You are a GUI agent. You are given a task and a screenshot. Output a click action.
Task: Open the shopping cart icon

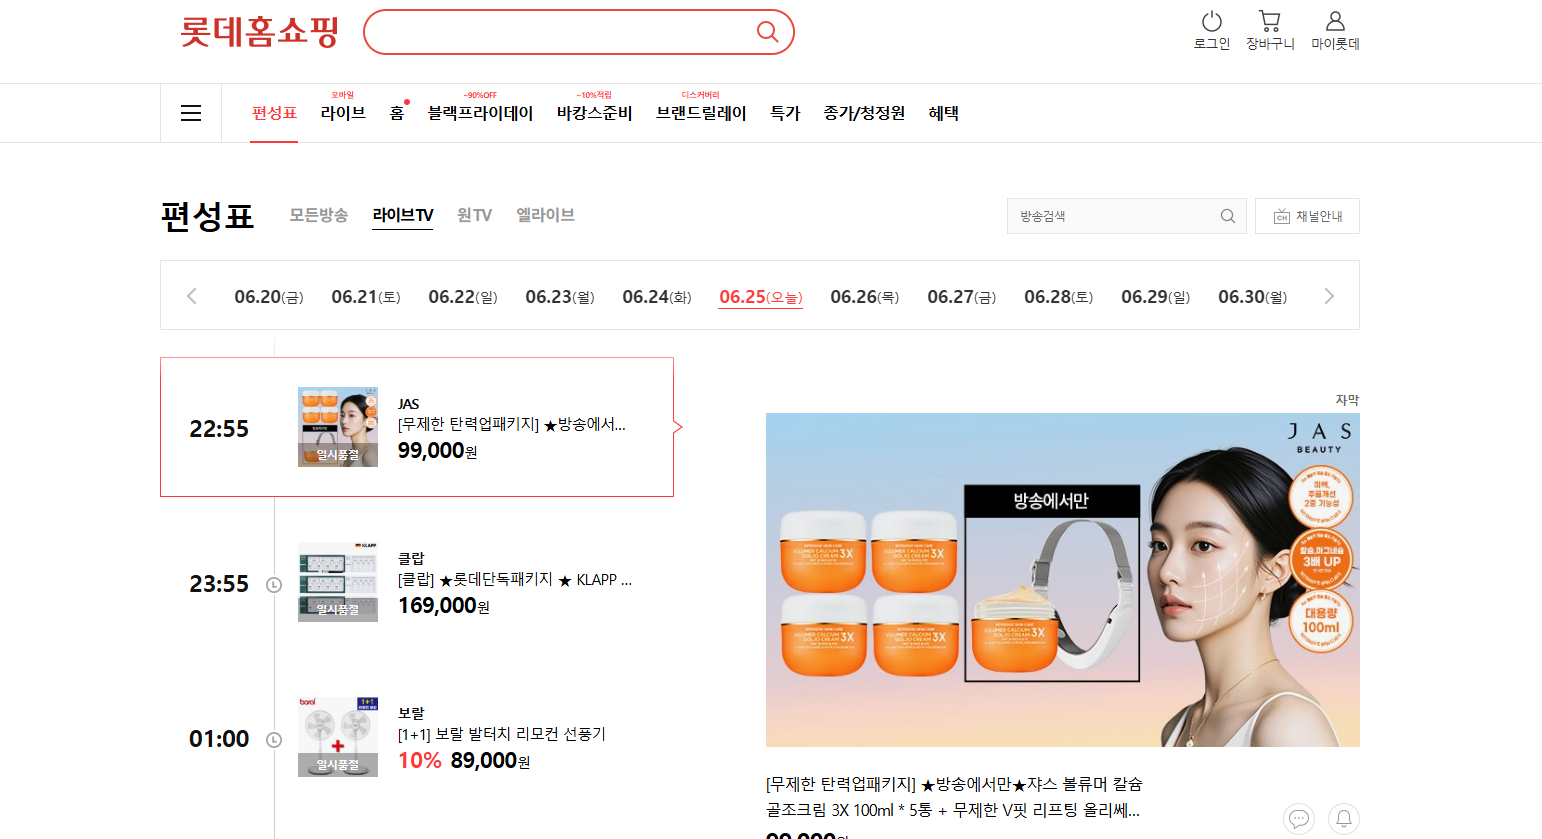pyautogui.click(x=1270, y=21)
